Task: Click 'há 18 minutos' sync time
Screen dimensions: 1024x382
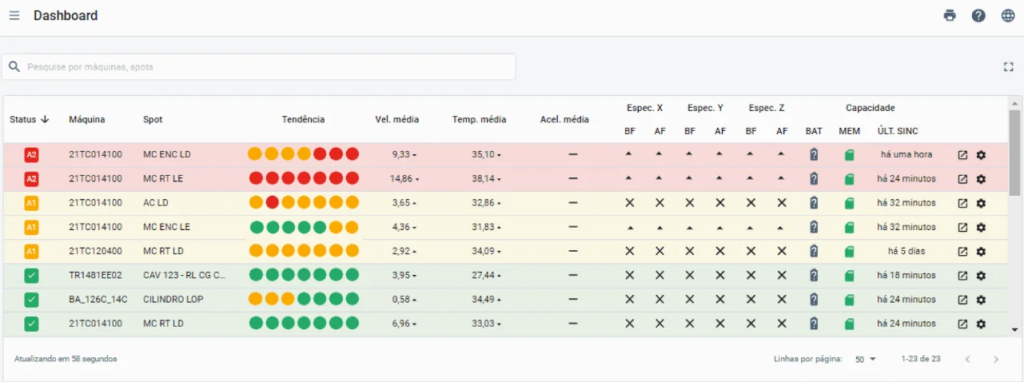Action: coord(906,276)
